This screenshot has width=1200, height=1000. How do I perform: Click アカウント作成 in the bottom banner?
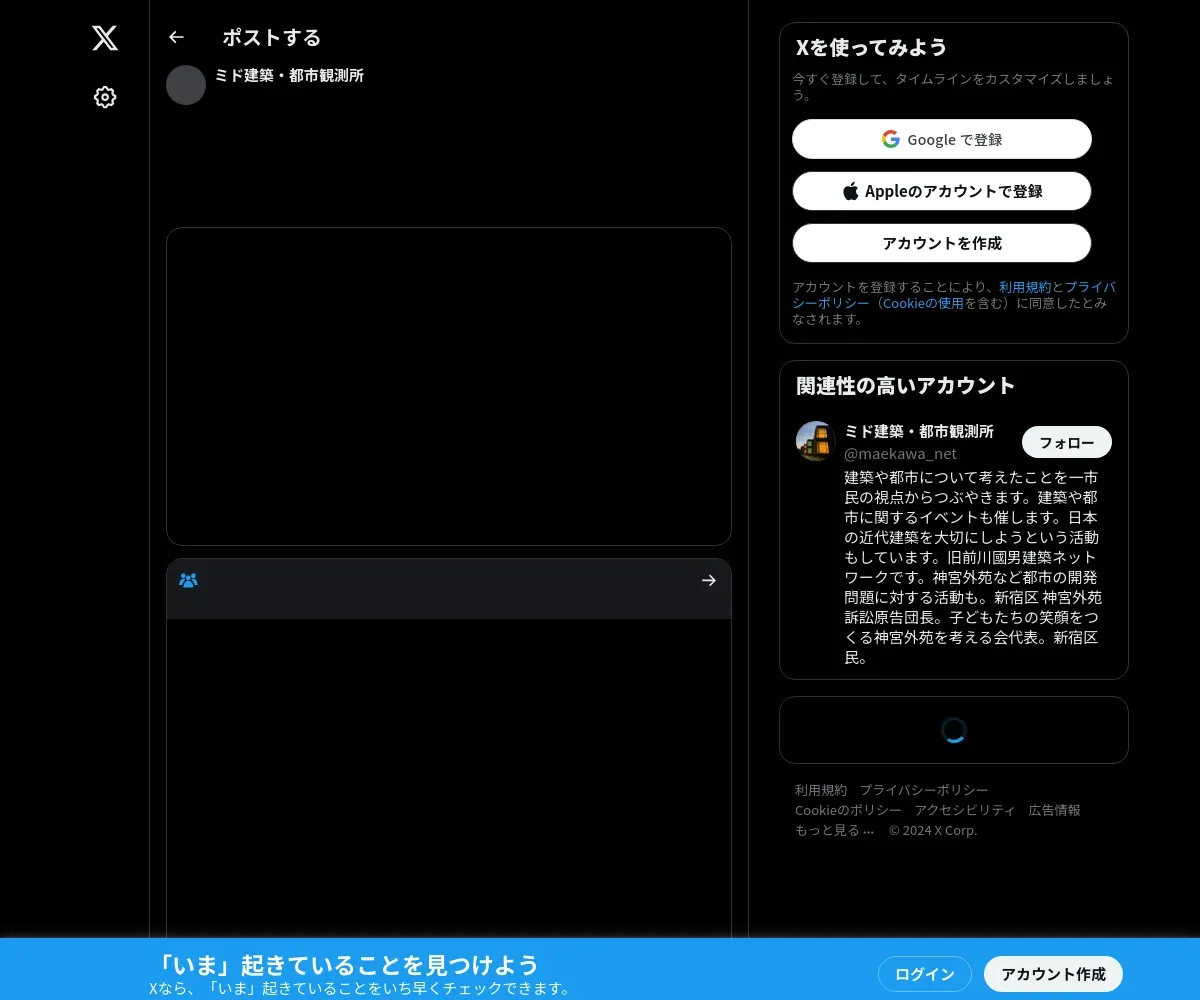pos(1054,974)
